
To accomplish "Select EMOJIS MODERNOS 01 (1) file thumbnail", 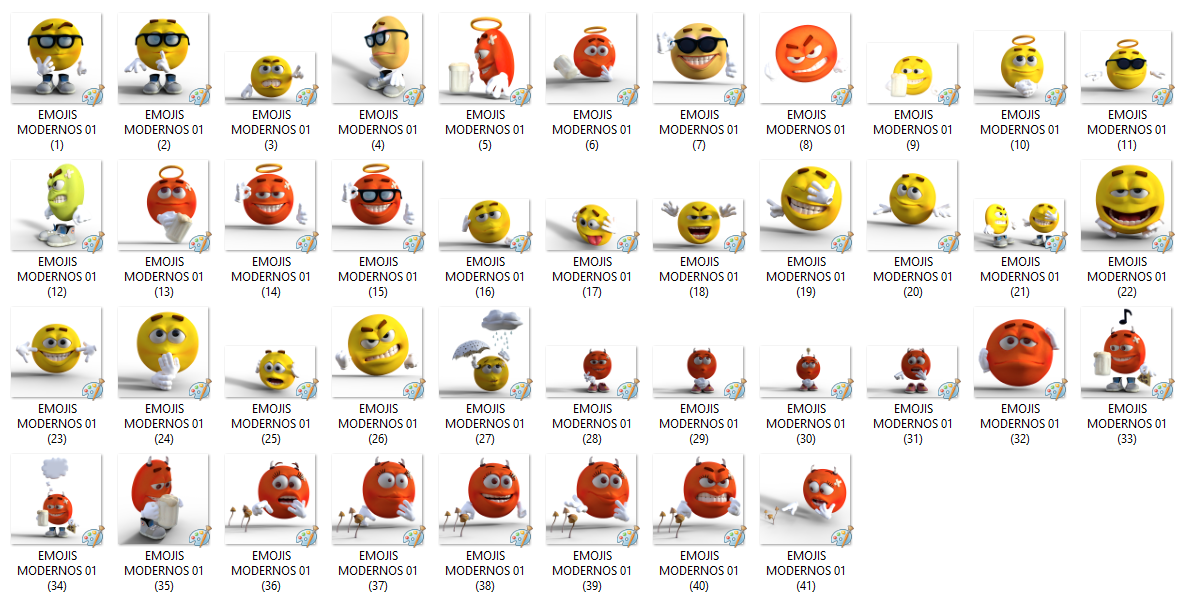I will click(56, 59).
